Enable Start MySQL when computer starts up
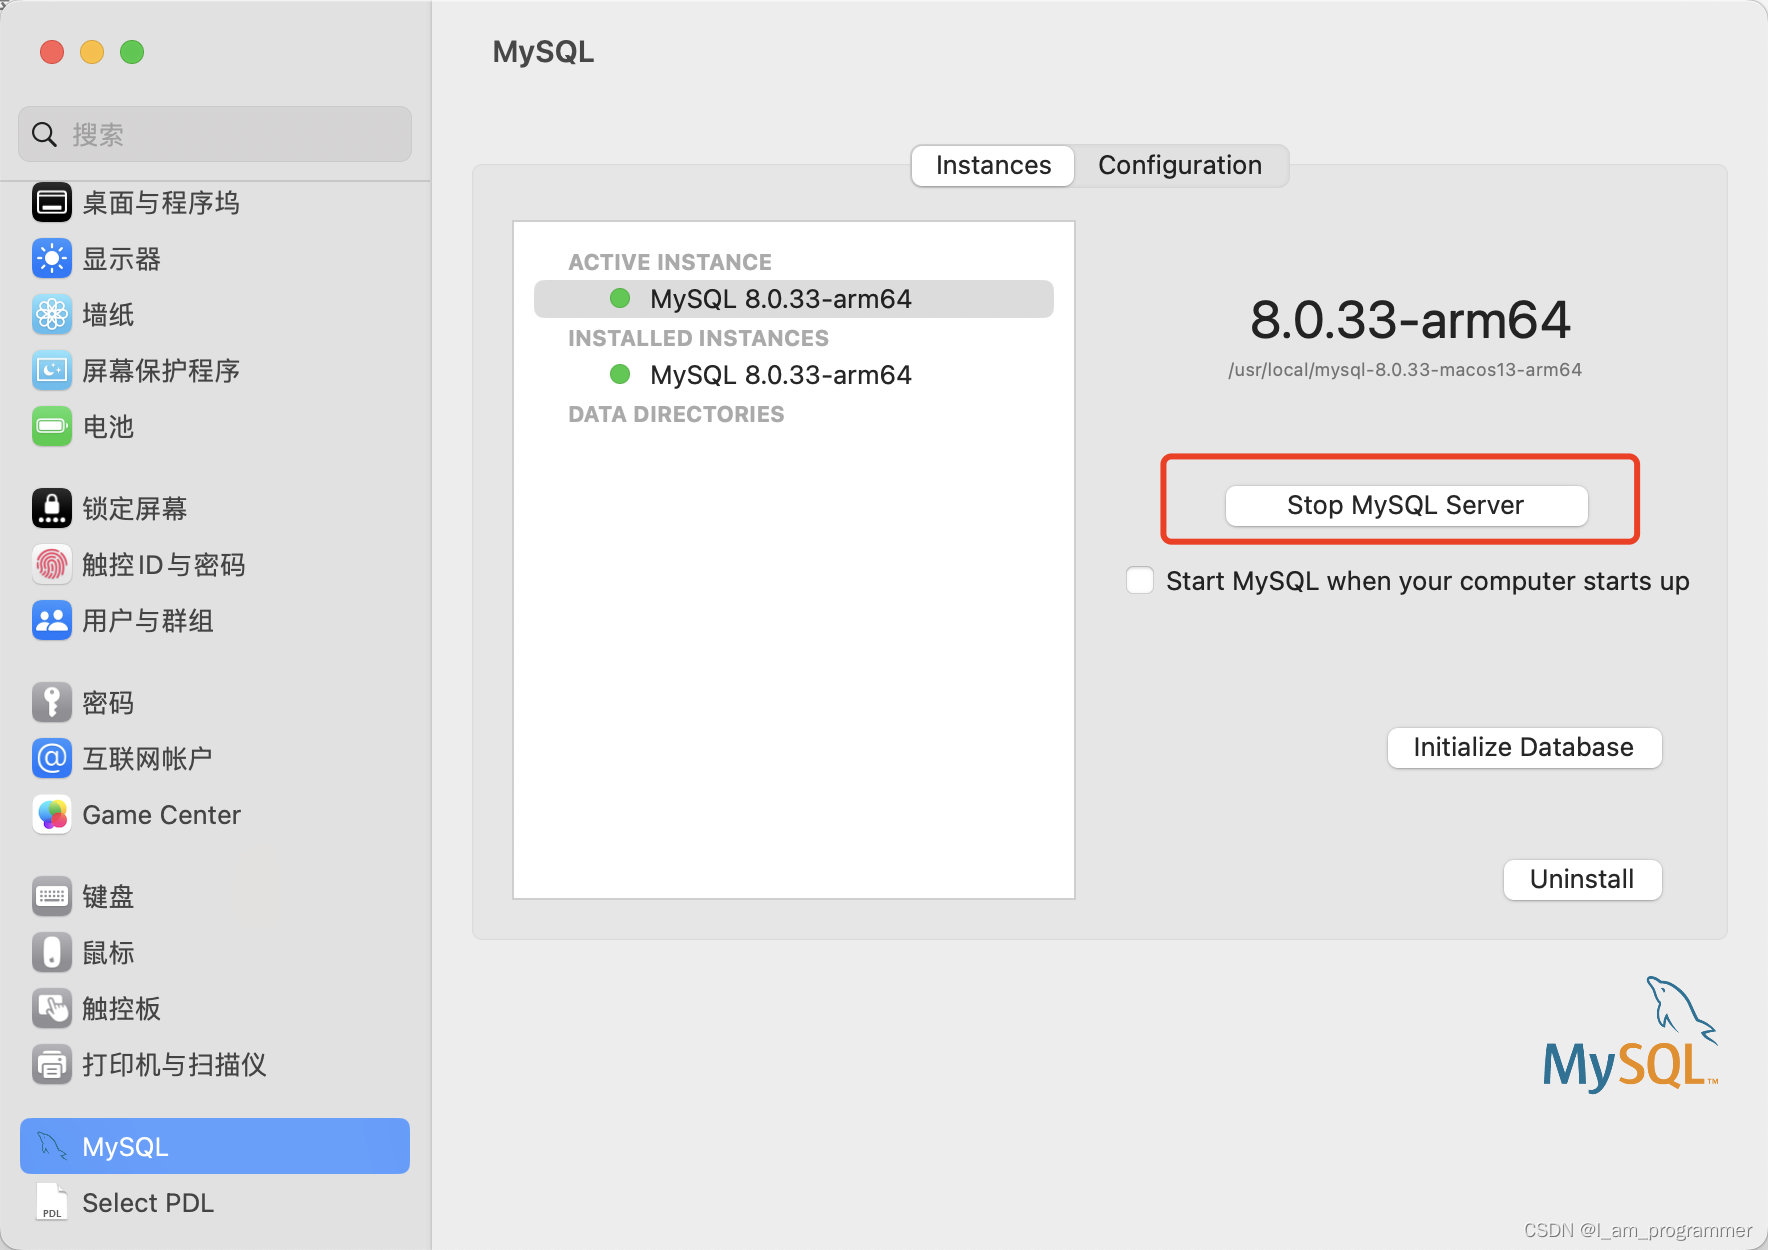The image size is (1768, 1250). coord(1140,580)
